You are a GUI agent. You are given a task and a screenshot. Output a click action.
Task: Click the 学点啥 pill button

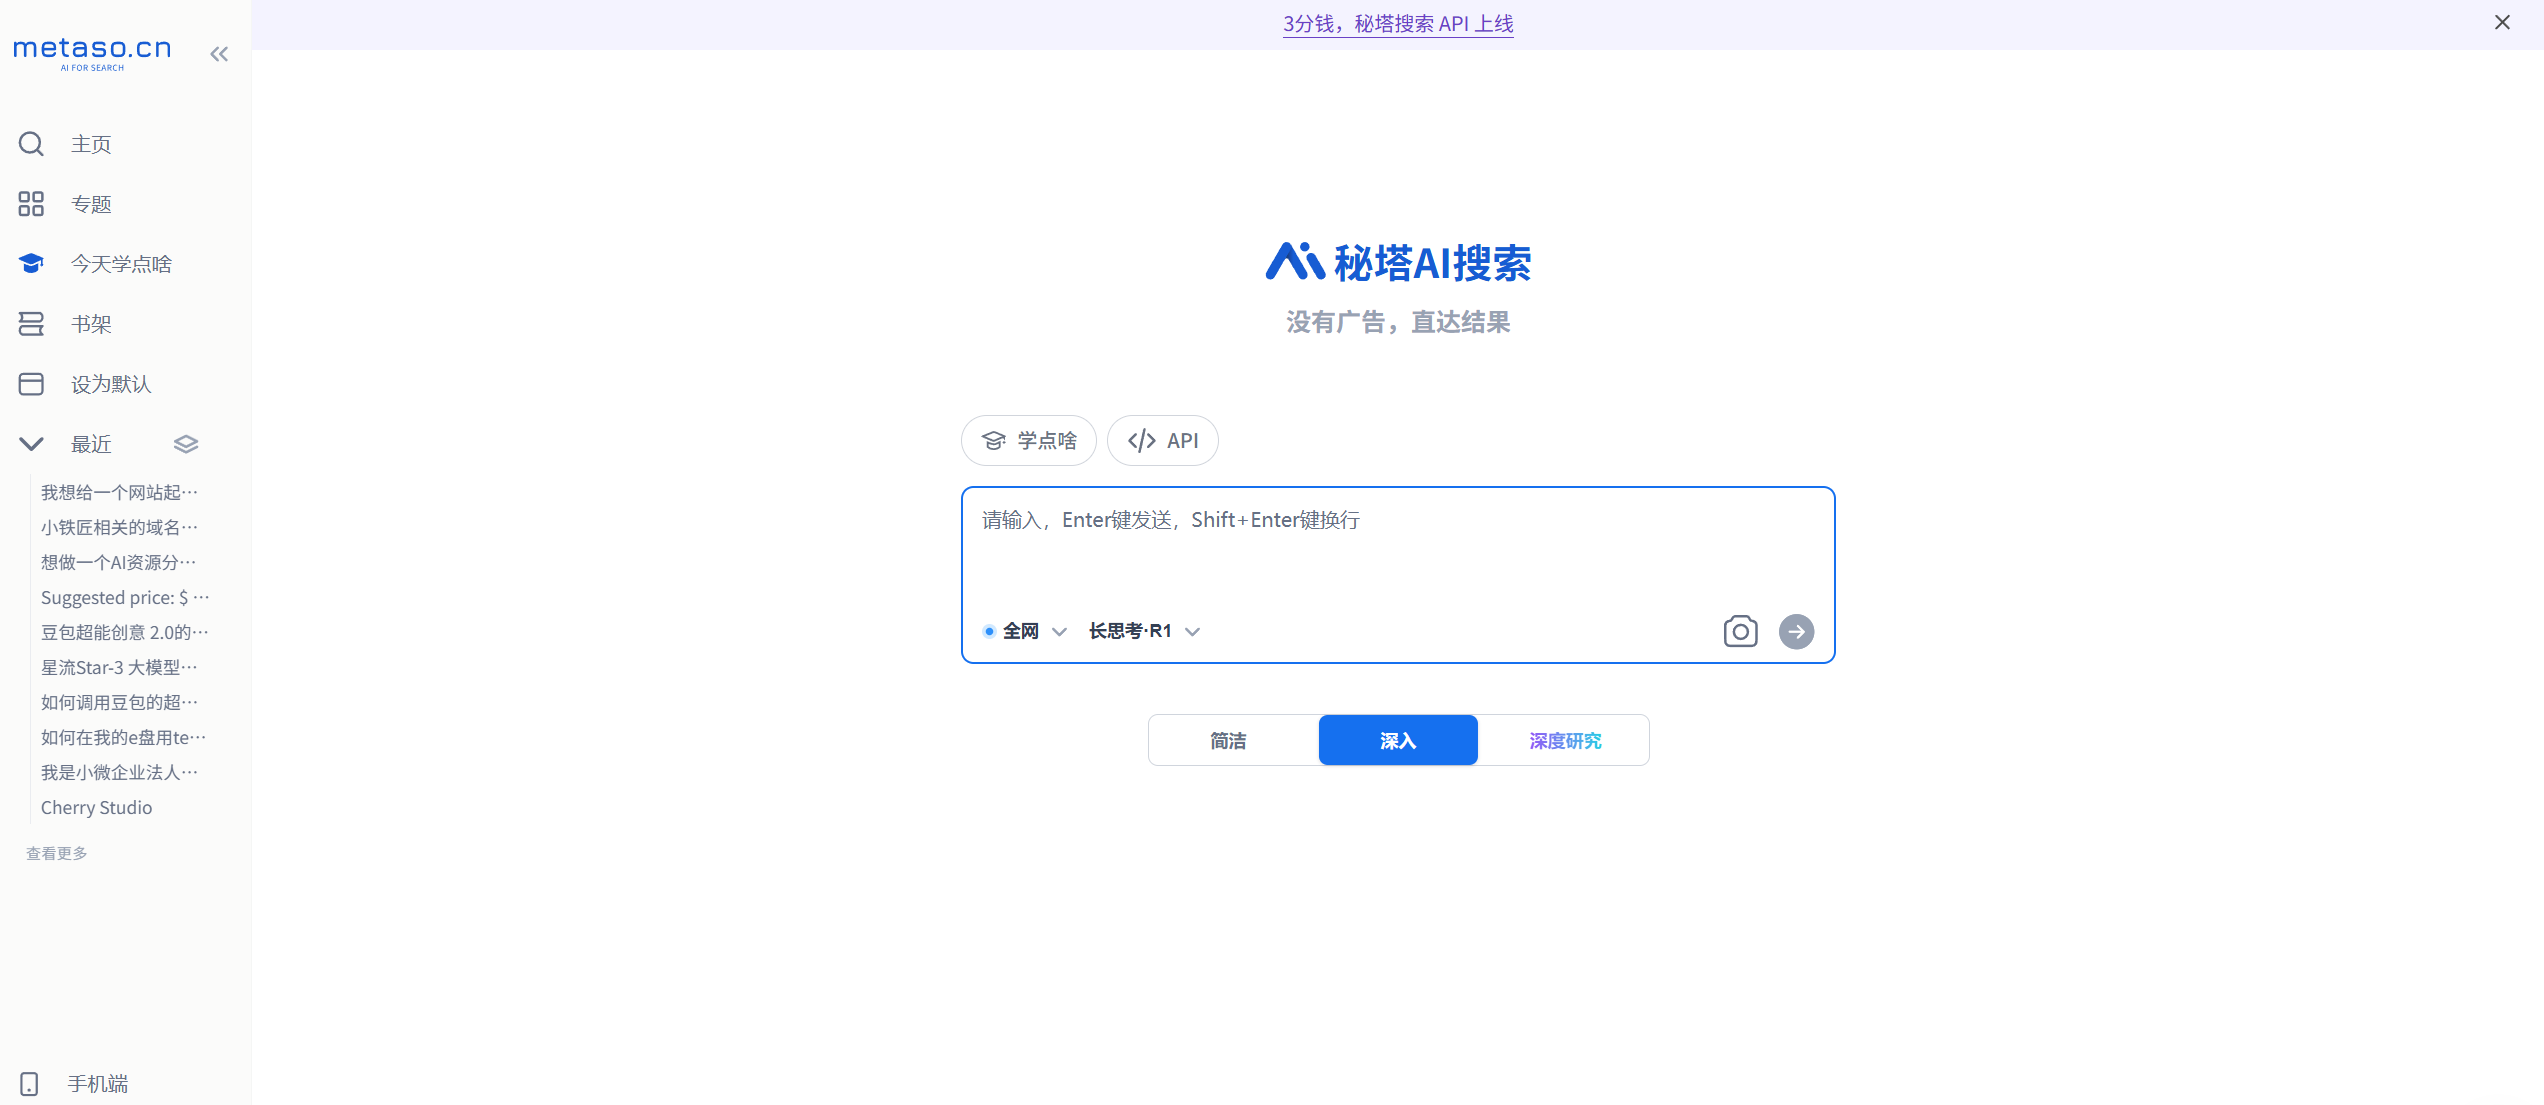pyautogui.click(x=1029, y=441)
